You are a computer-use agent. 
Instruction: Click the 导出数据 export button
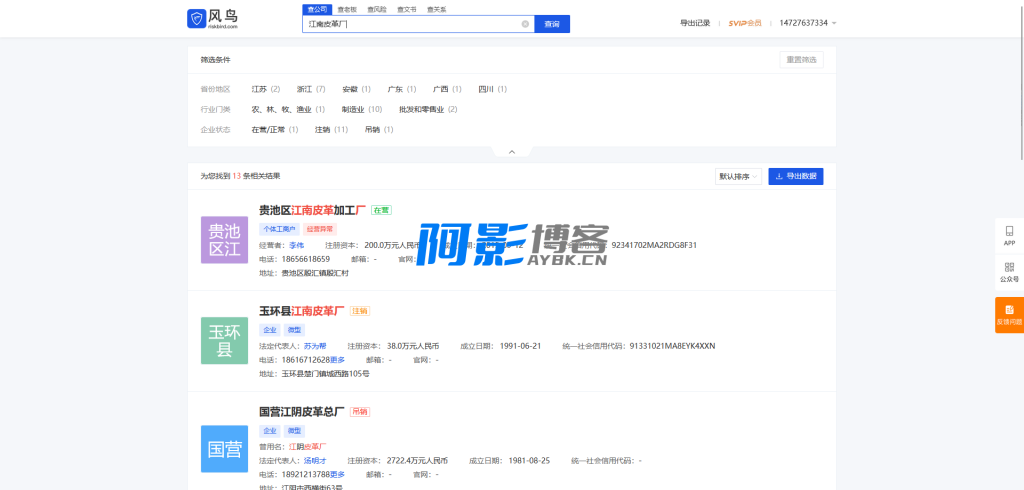796,176
